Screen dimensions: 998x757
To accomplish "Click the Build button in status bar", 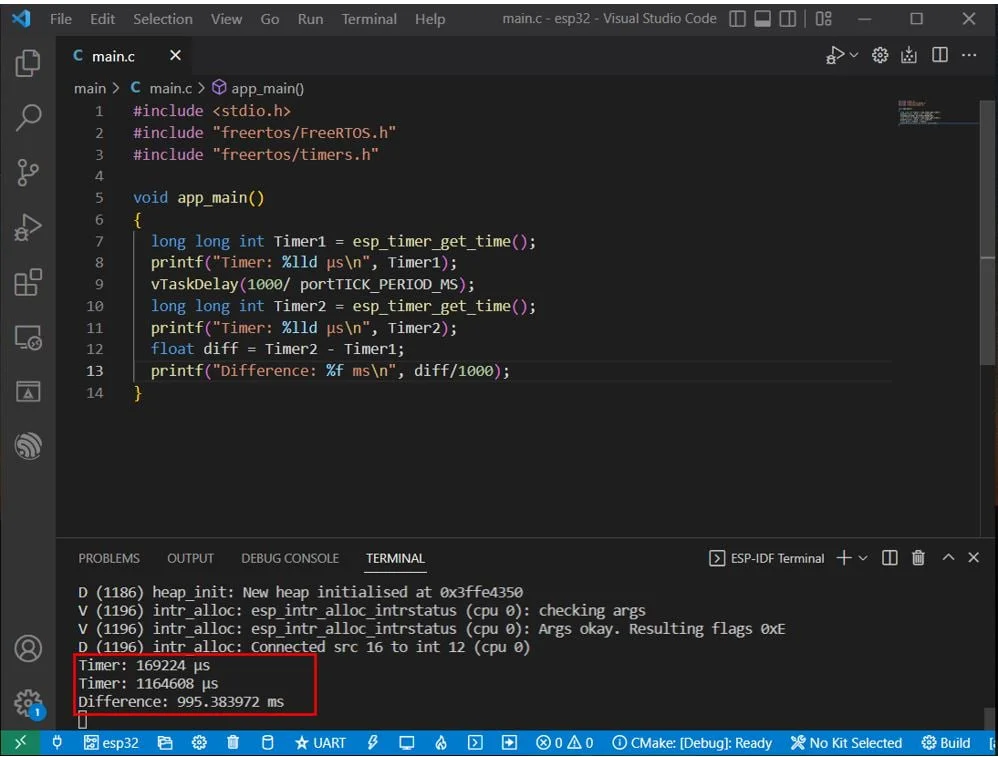I will [946, 743].
